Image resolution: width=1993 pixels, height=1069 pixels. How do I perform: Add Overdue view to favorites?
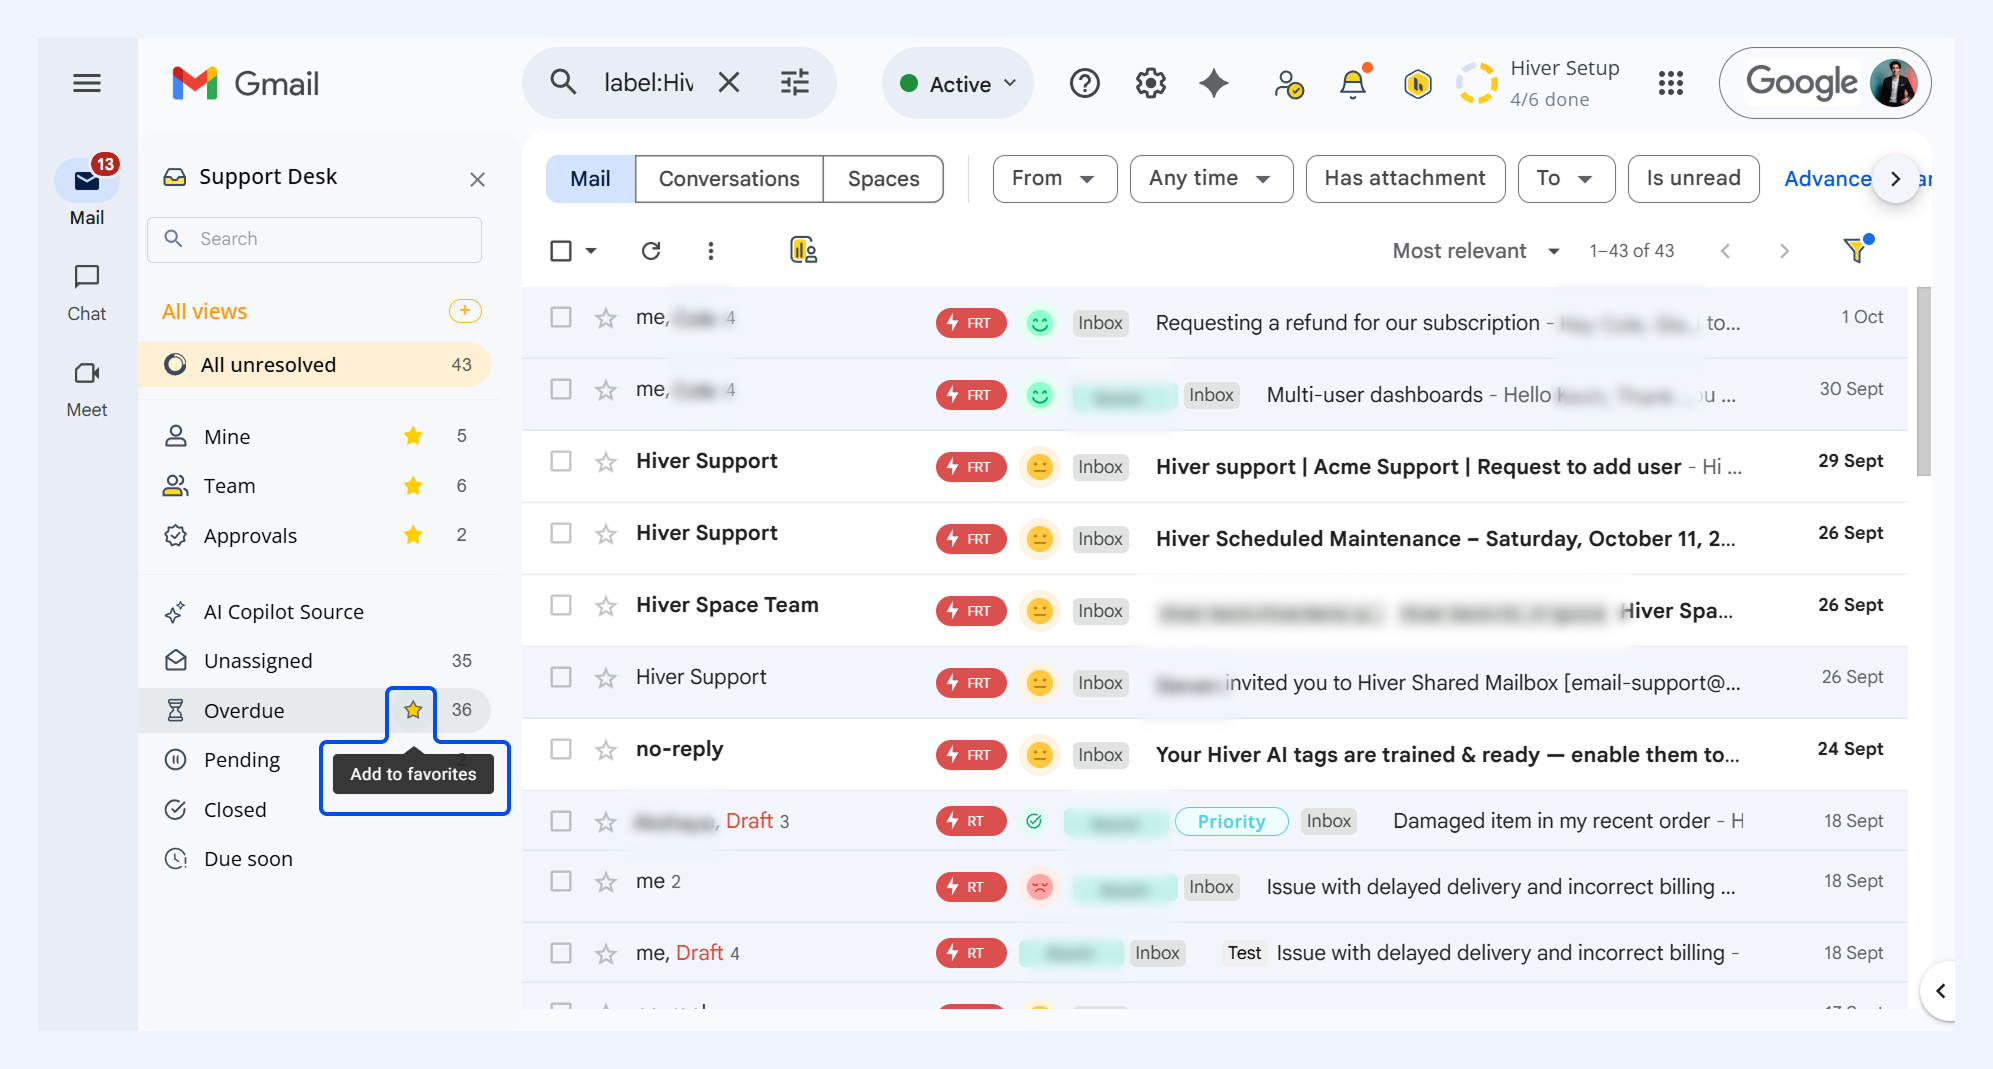[x=413, y=710]
